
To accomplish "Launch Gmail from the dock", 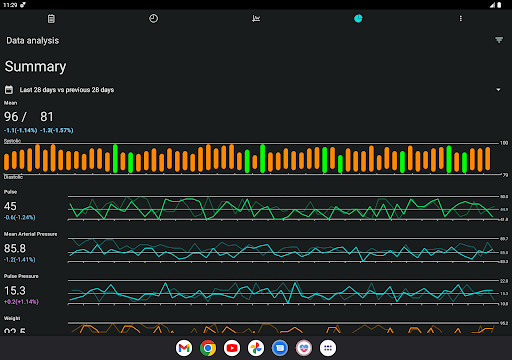I will point(184,348).
